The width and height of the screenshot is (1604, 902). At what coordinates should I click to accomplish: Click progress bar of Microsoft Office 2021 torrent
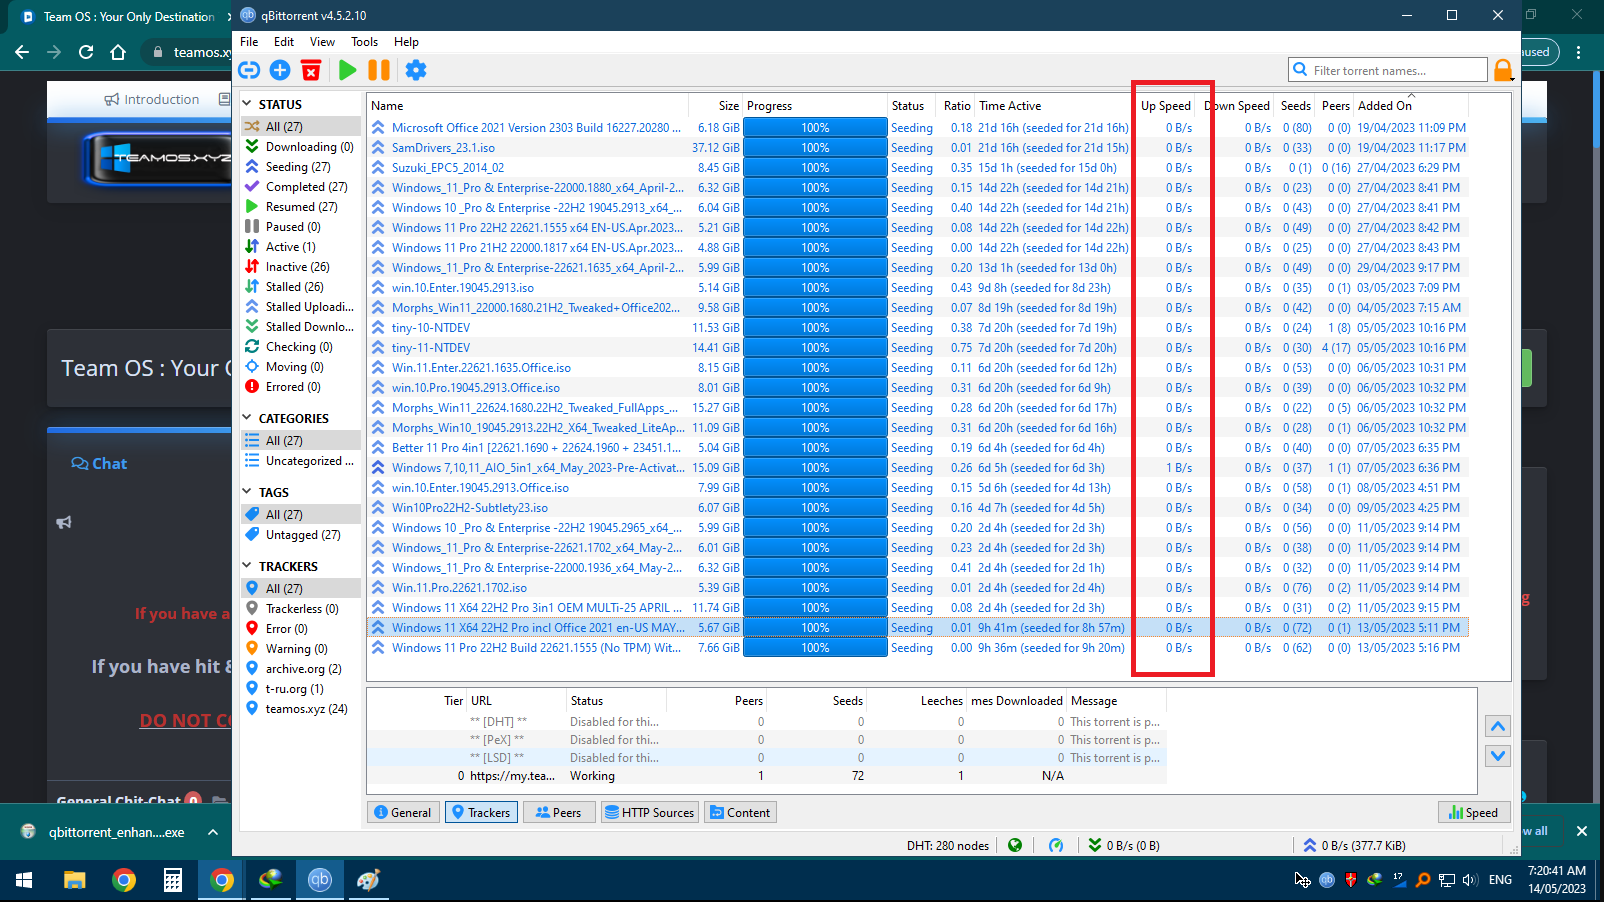click(815, 128)
